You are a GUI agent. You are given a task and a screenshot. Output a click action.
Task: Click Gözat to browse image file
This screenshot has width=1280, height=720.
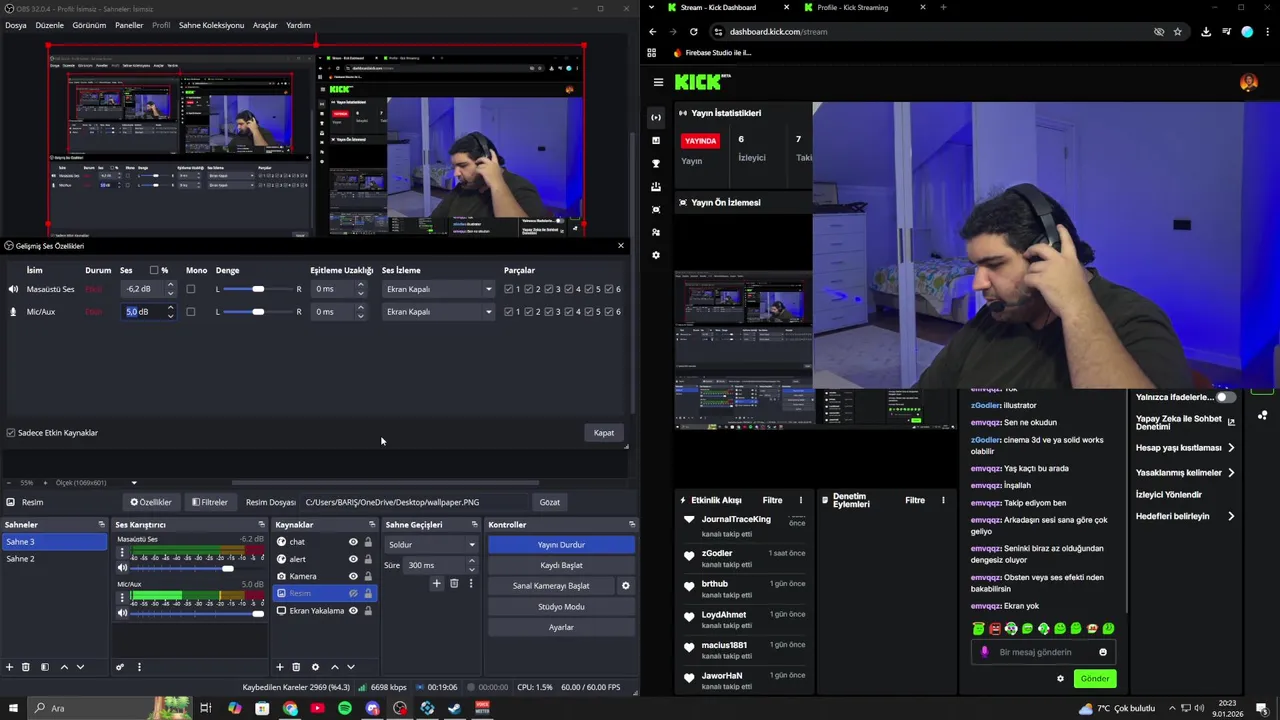tap(550, 502)
